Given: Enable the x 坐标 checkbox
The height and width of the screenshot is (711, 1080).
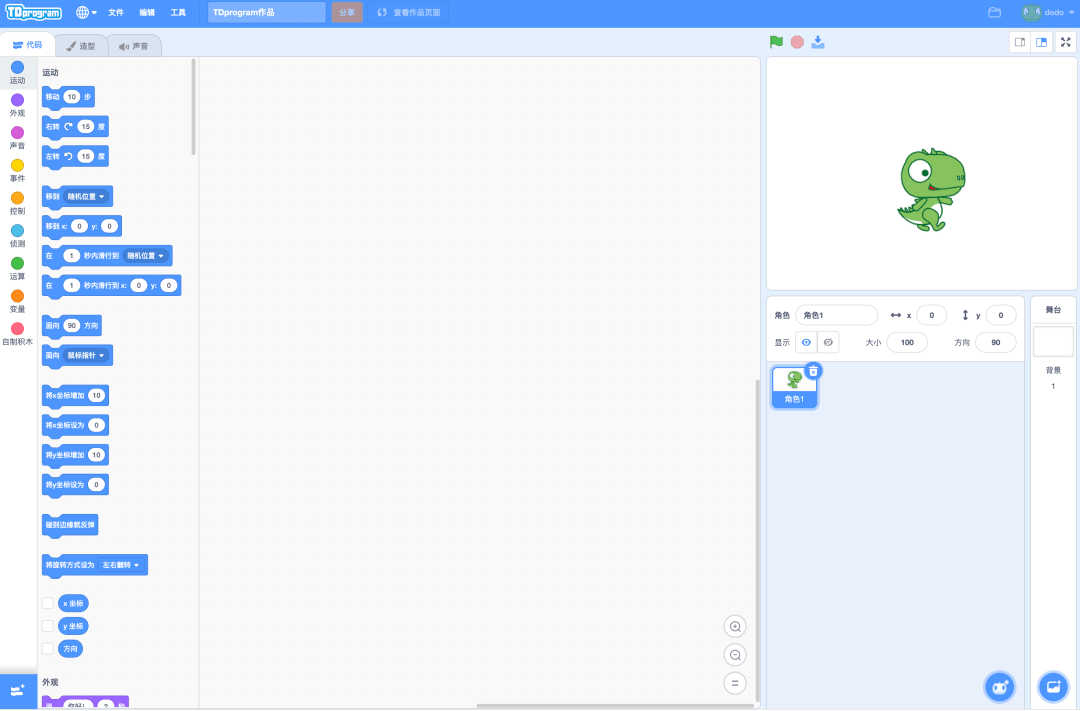Looking at the screenshot, I should tap(47, 603).
